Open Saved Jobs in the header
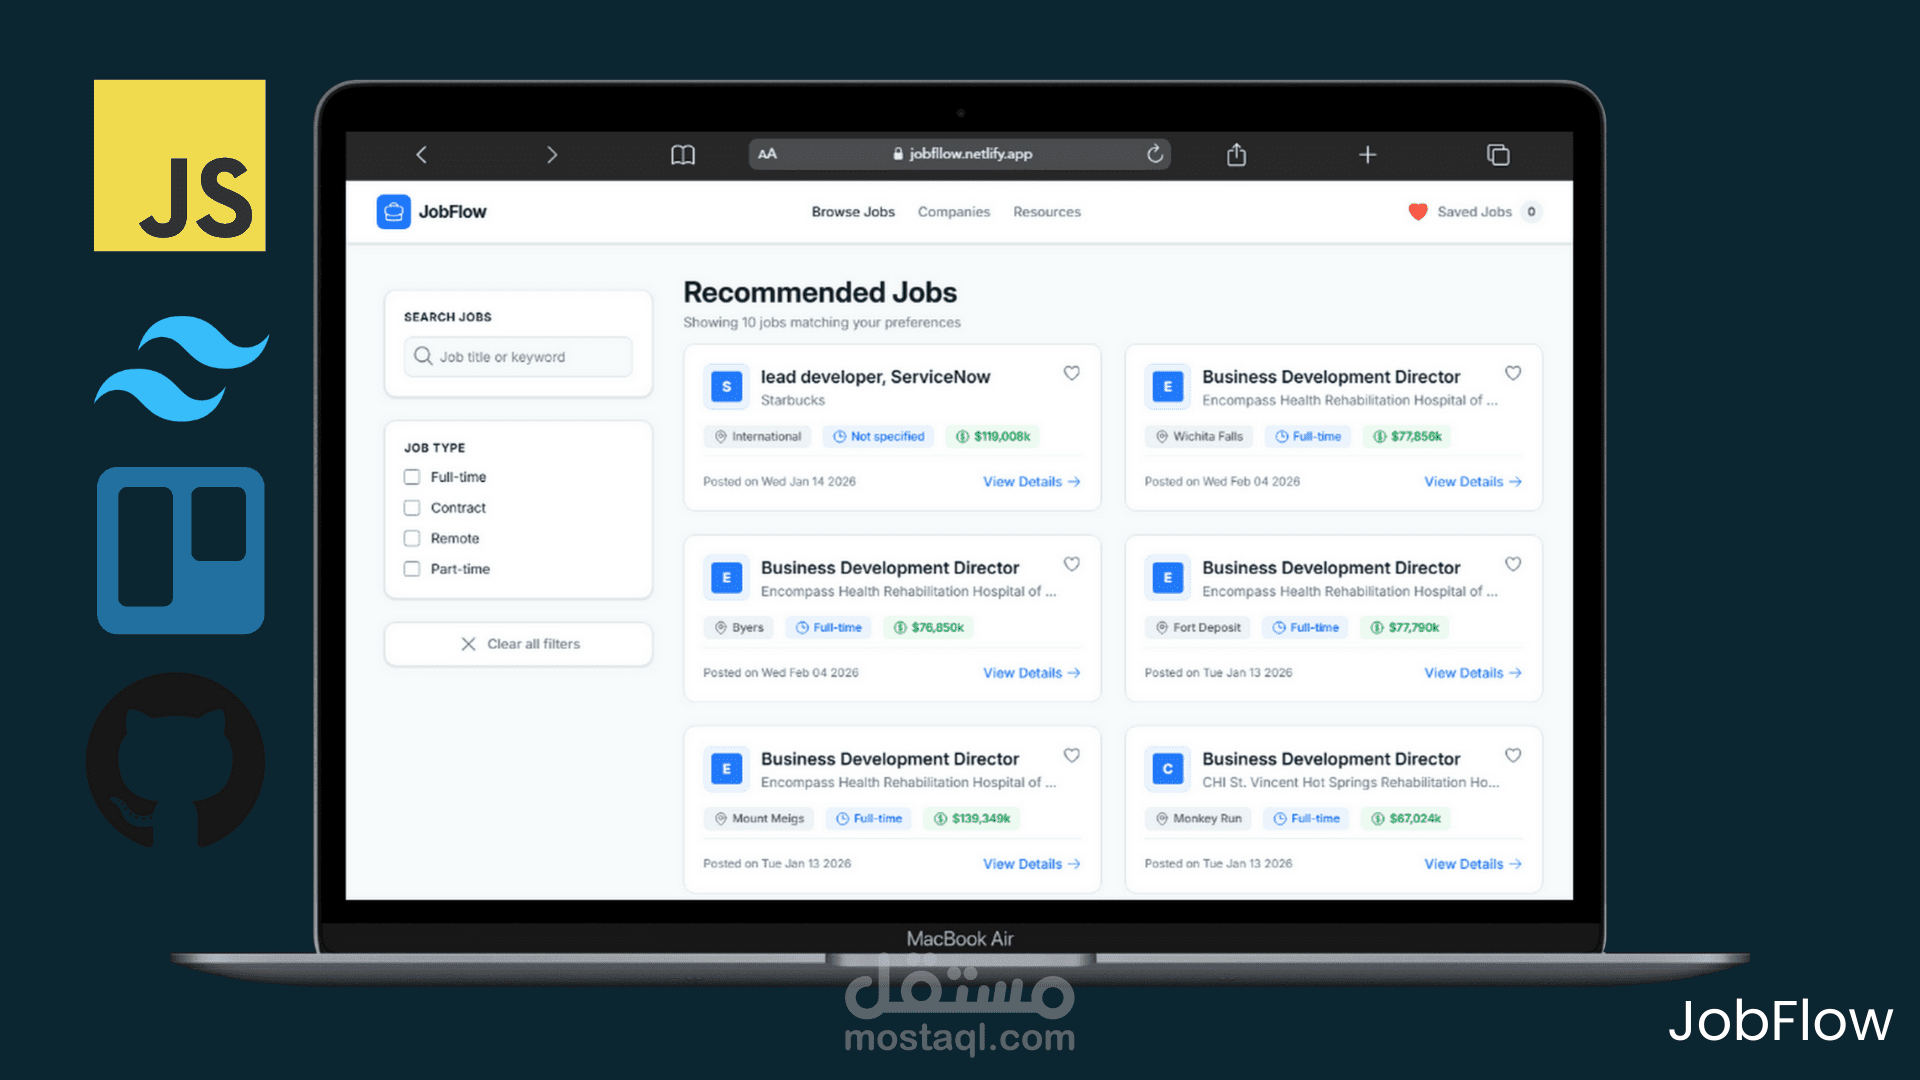1920x1080 pixels. pos(1474,212)
